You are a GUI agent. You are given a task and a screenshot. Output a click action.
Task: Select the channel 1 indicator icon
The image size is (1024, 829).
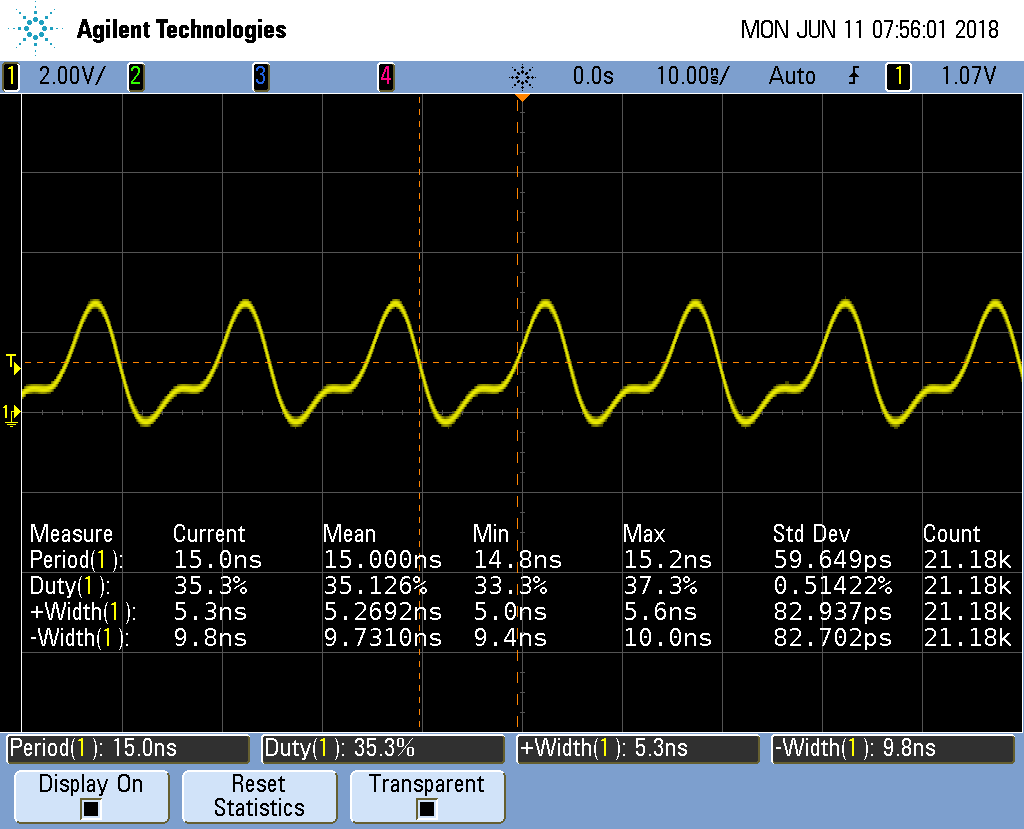click(10, 75)
